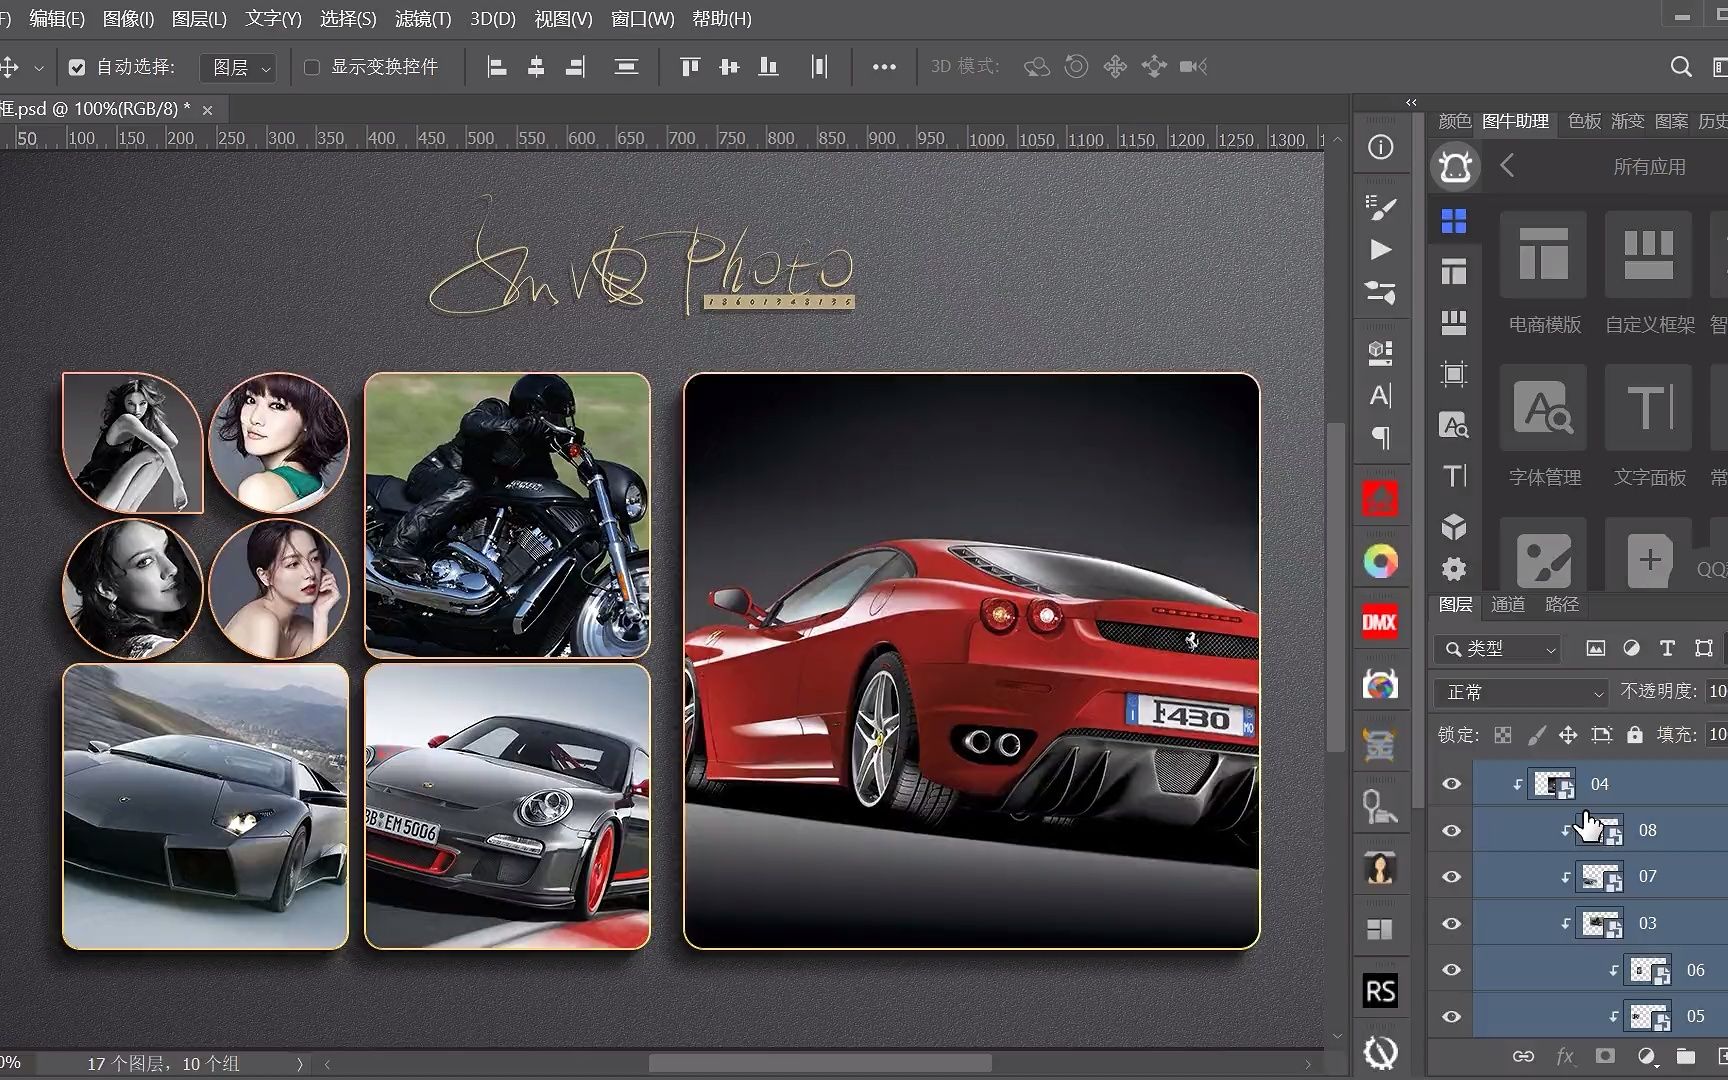This screenshot has width=1728, height=1080.
Task: Open the 文字面板 app tile
Action: pyautogui.click(x=1649, y=427)
